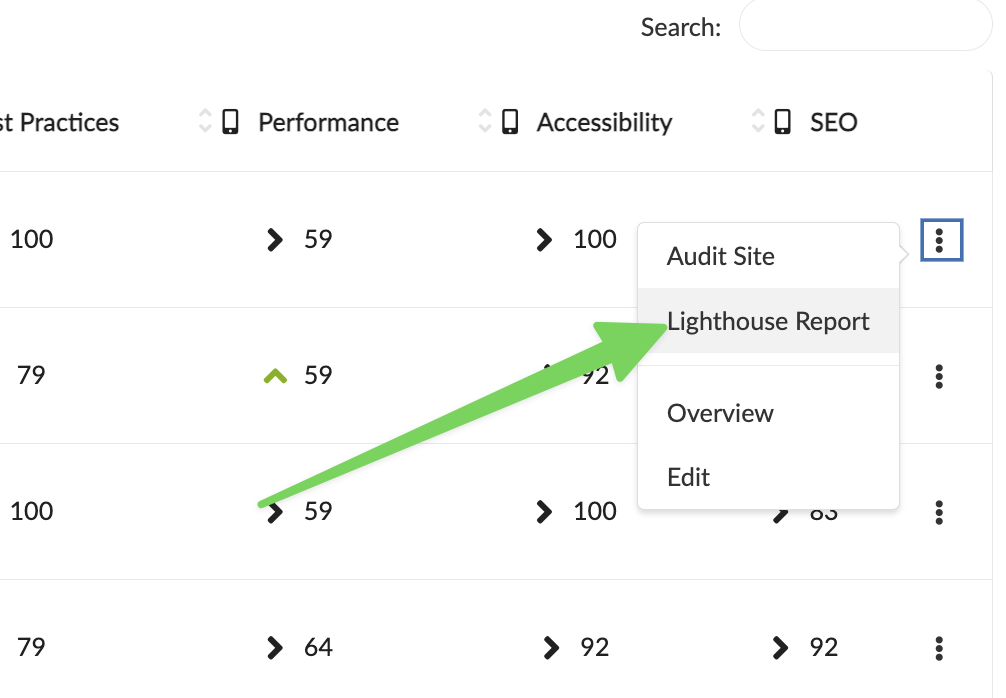Open the kebab menu on the second row
Viewport: 1006px width, 698px height.
click(938, 377)
